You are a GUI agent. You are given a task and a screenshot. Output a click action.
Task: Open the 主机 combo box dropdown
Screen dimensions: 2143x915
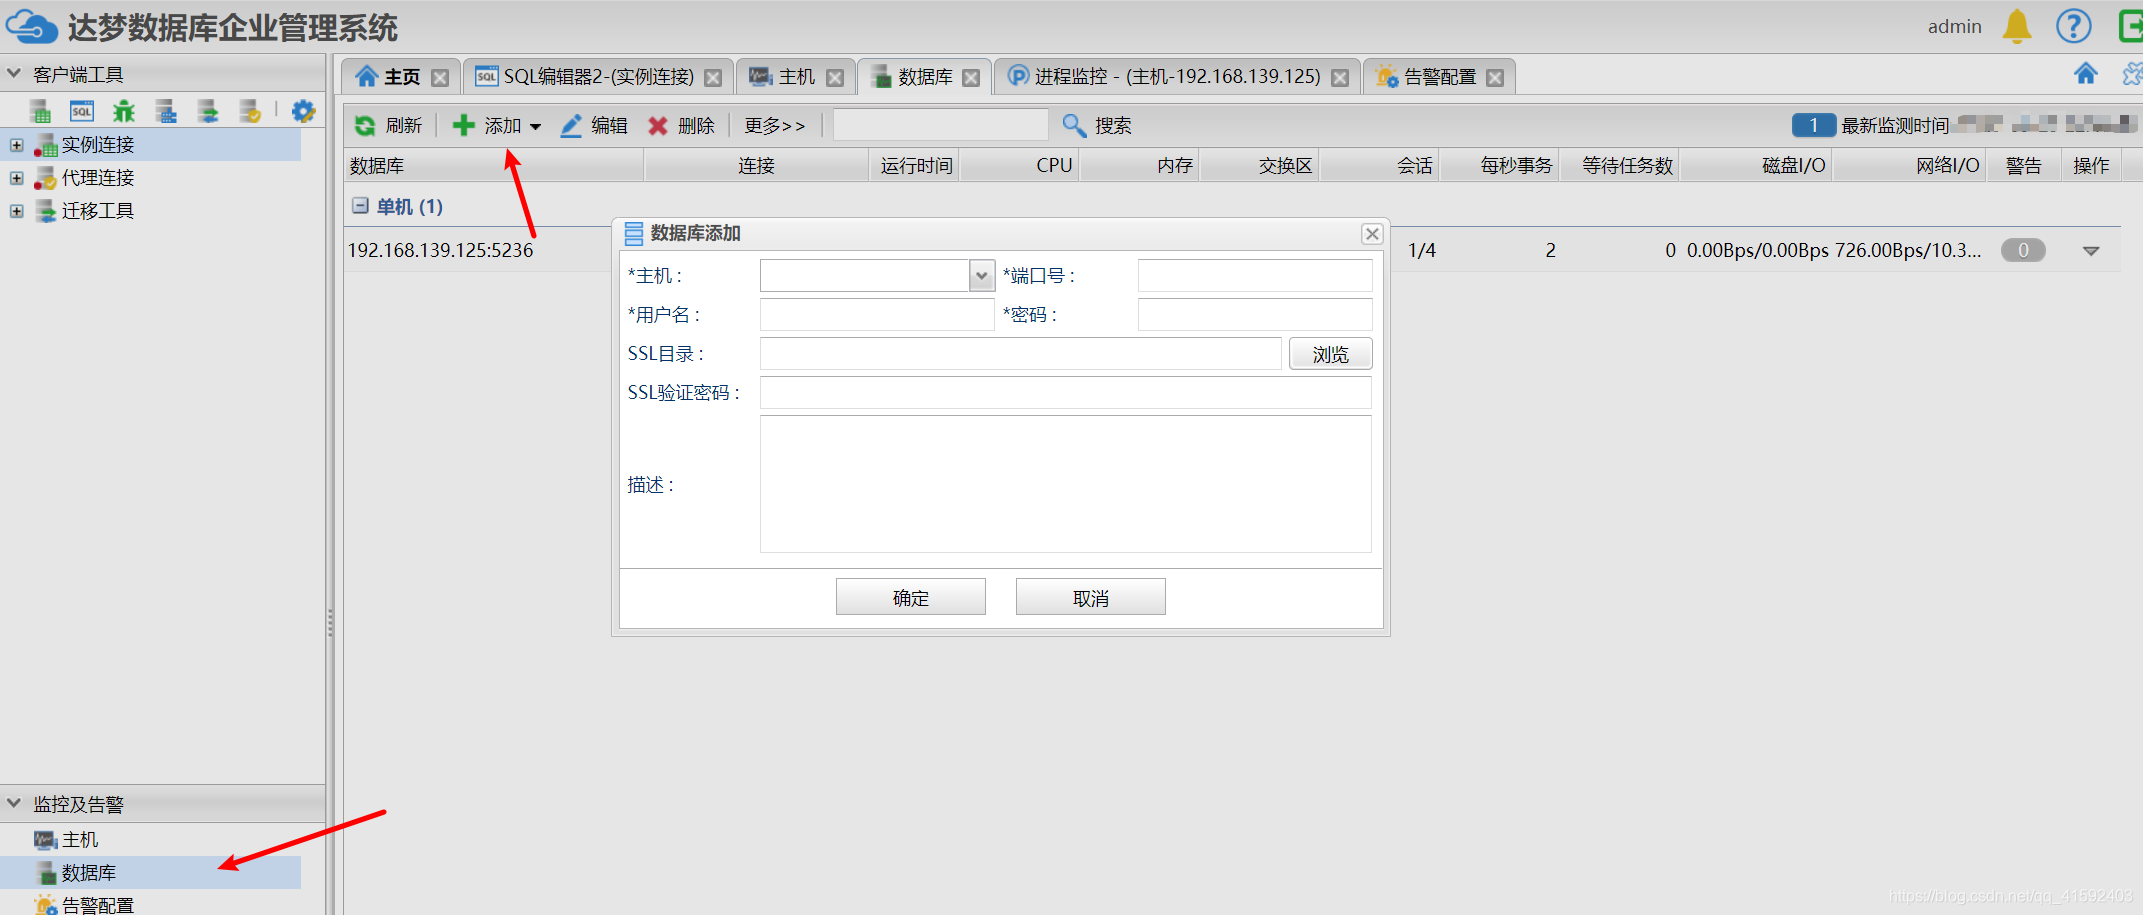pos(982,276)
